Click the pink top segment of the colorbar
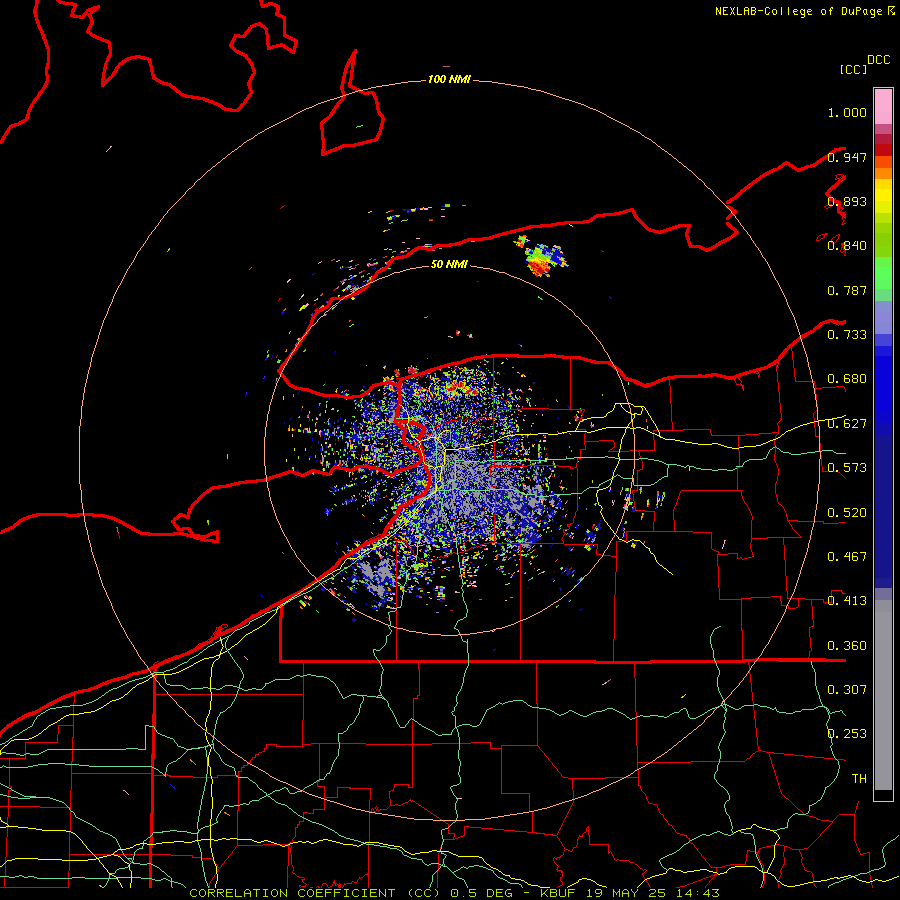Image resolution: width=900 pixels, height=900 pixels. coord(883,106)
